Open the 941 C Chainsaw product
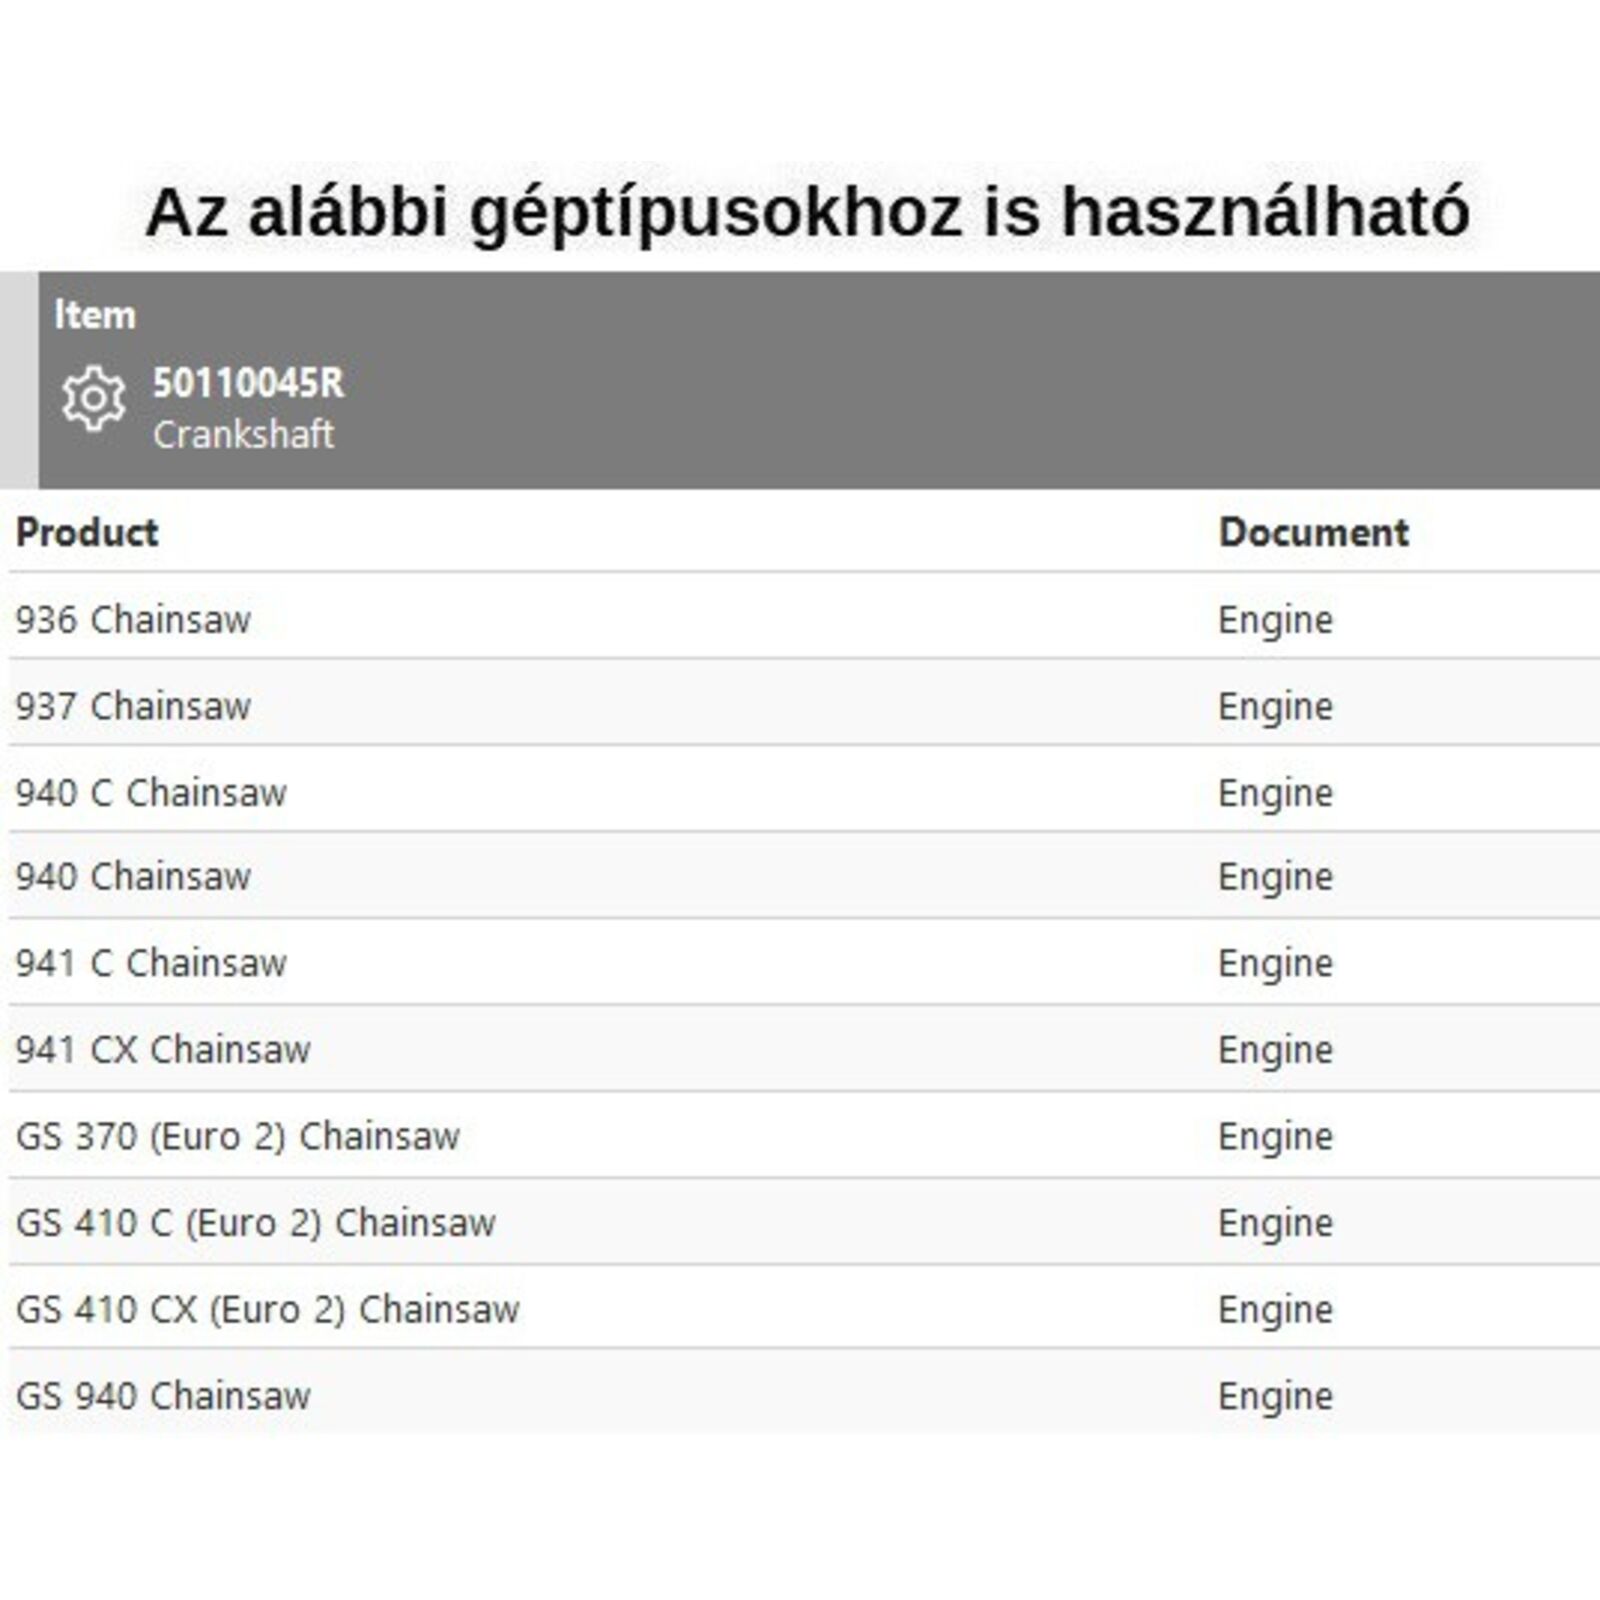The image size is (1600, 1600). (x=151, y=963)
